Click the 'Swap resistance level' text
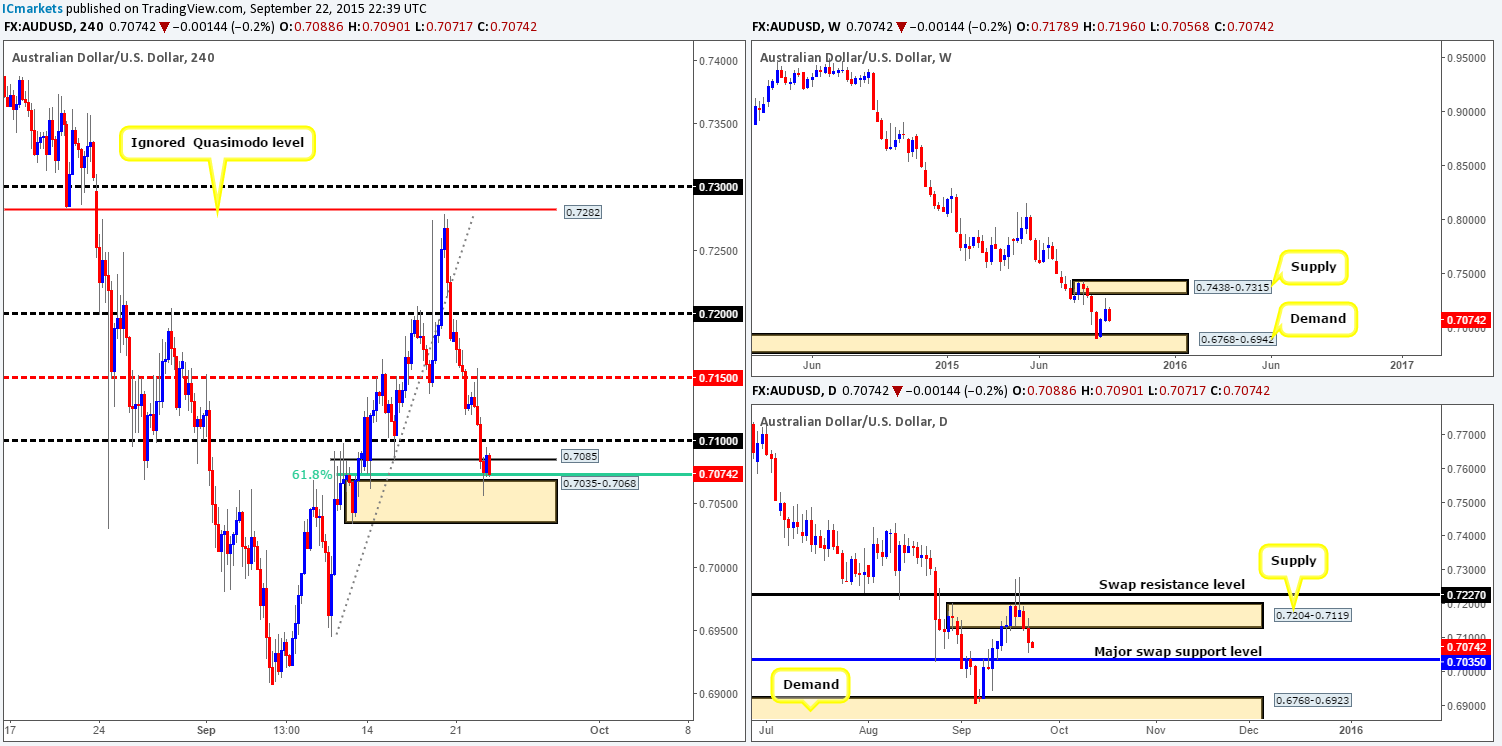Image resolution: width=1502 pixels, height=746 pixels. [x=1172, y=584]
